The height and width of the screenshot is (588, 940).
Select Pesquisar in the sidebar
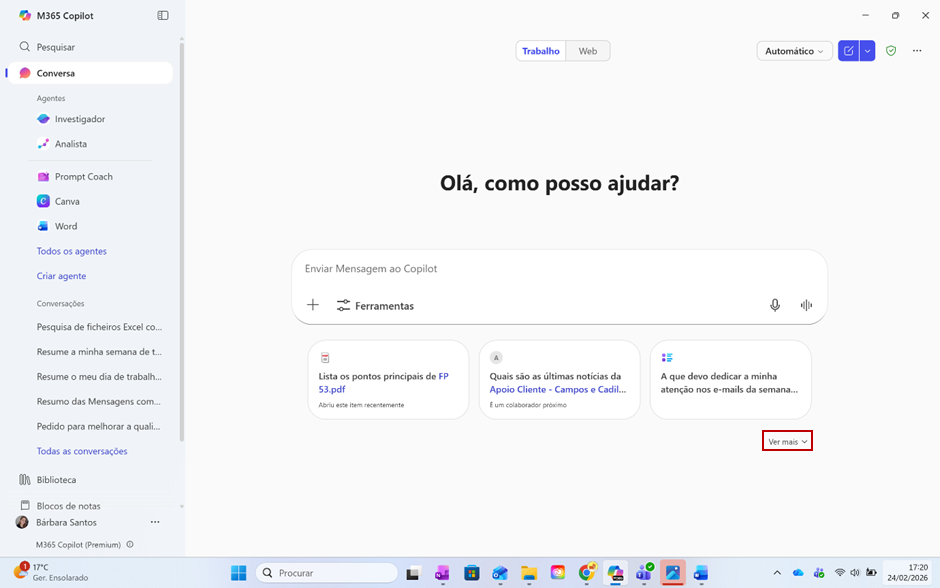55,47
